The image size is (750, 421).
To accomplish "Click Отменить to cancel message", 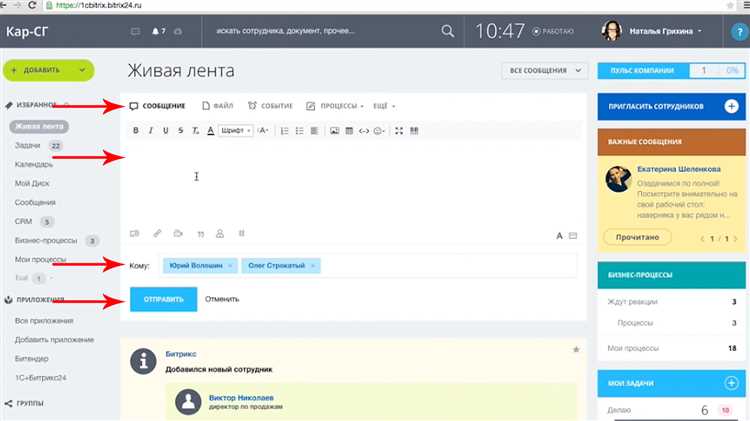I will [x=222, y=299].
